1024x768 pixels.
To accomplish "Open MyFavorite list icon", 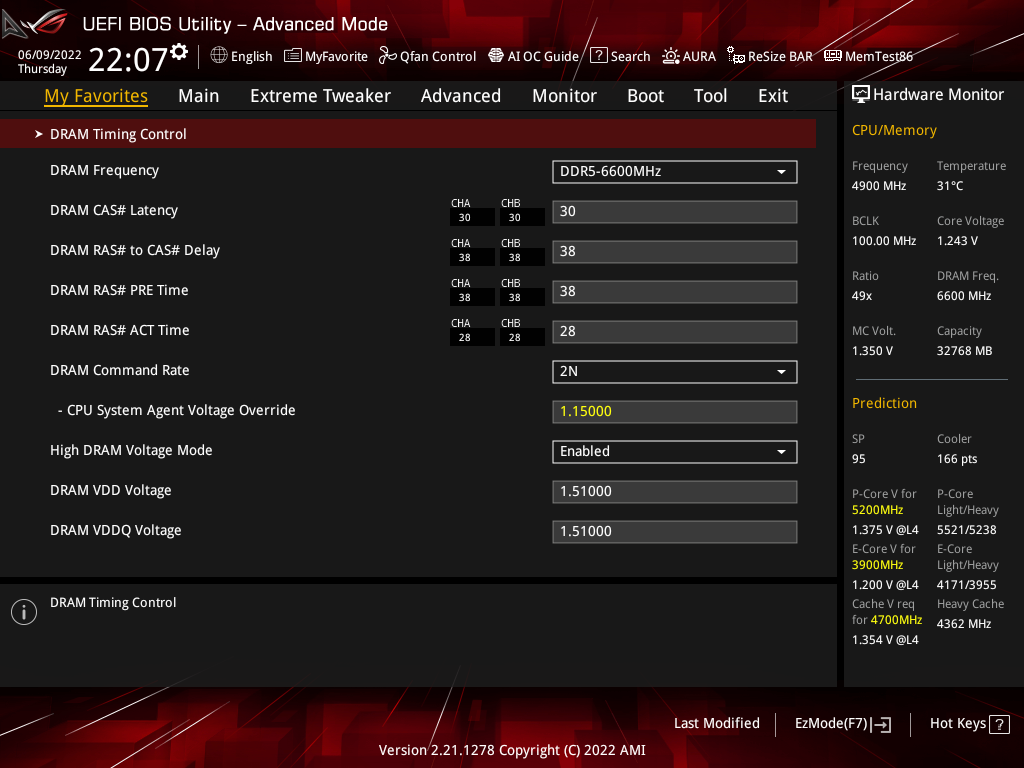I will (293, 56).
